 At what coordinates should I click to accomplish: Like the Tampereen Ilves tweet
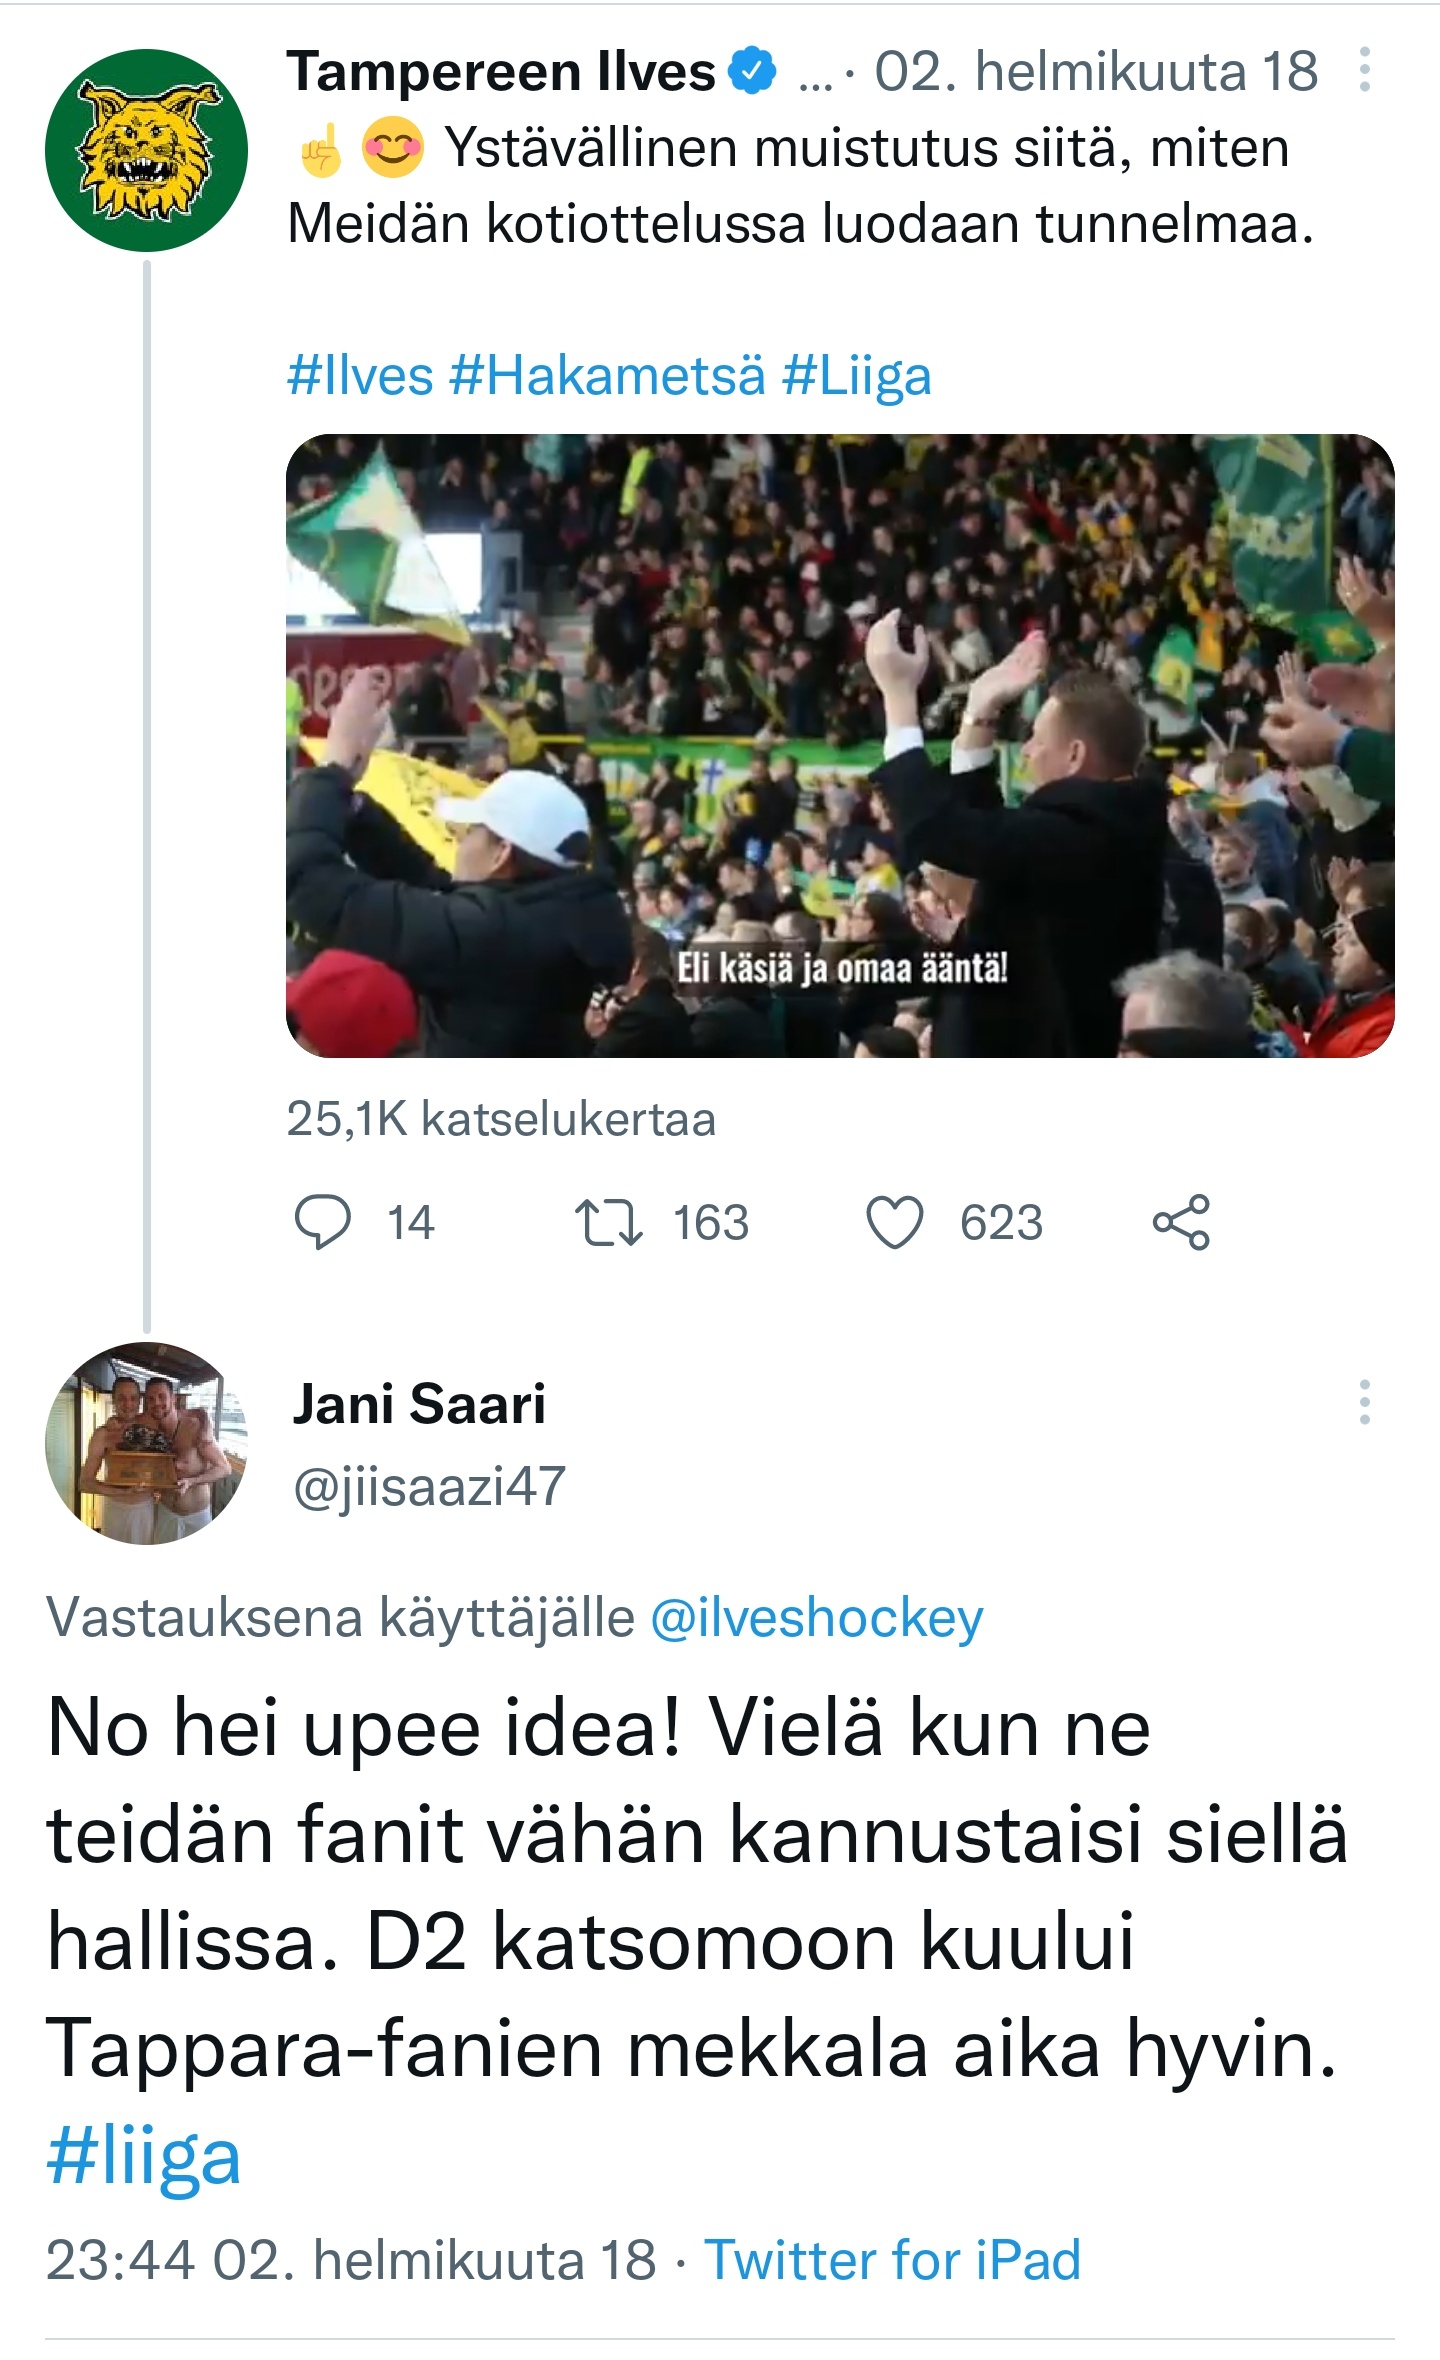[894, 1222]
